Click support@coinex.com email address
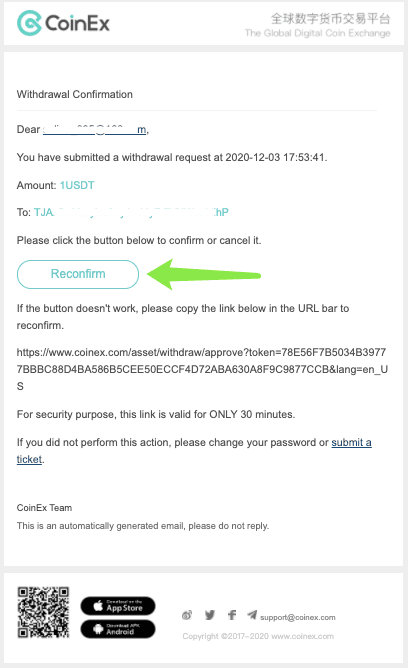 tap(298, 617)
